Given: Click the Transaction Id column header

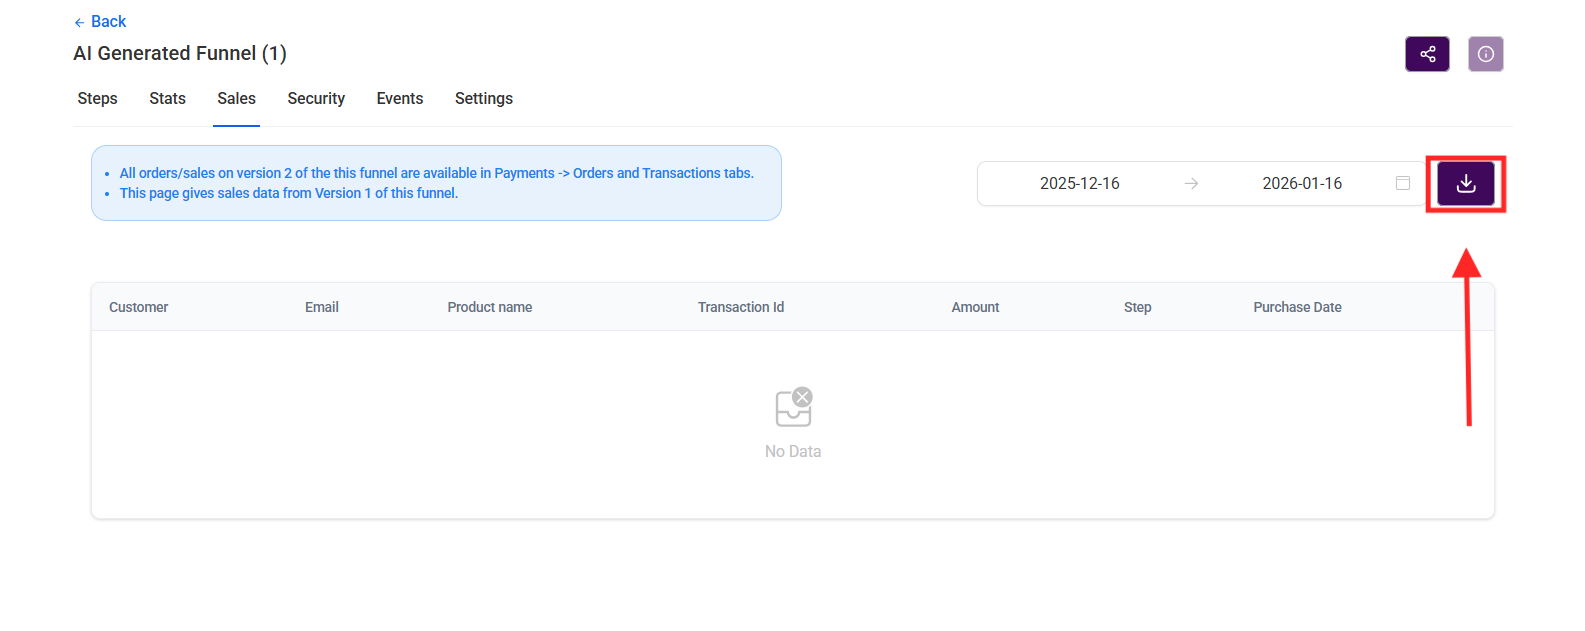Looking at the screenshot, I should (x=741, y=307).
